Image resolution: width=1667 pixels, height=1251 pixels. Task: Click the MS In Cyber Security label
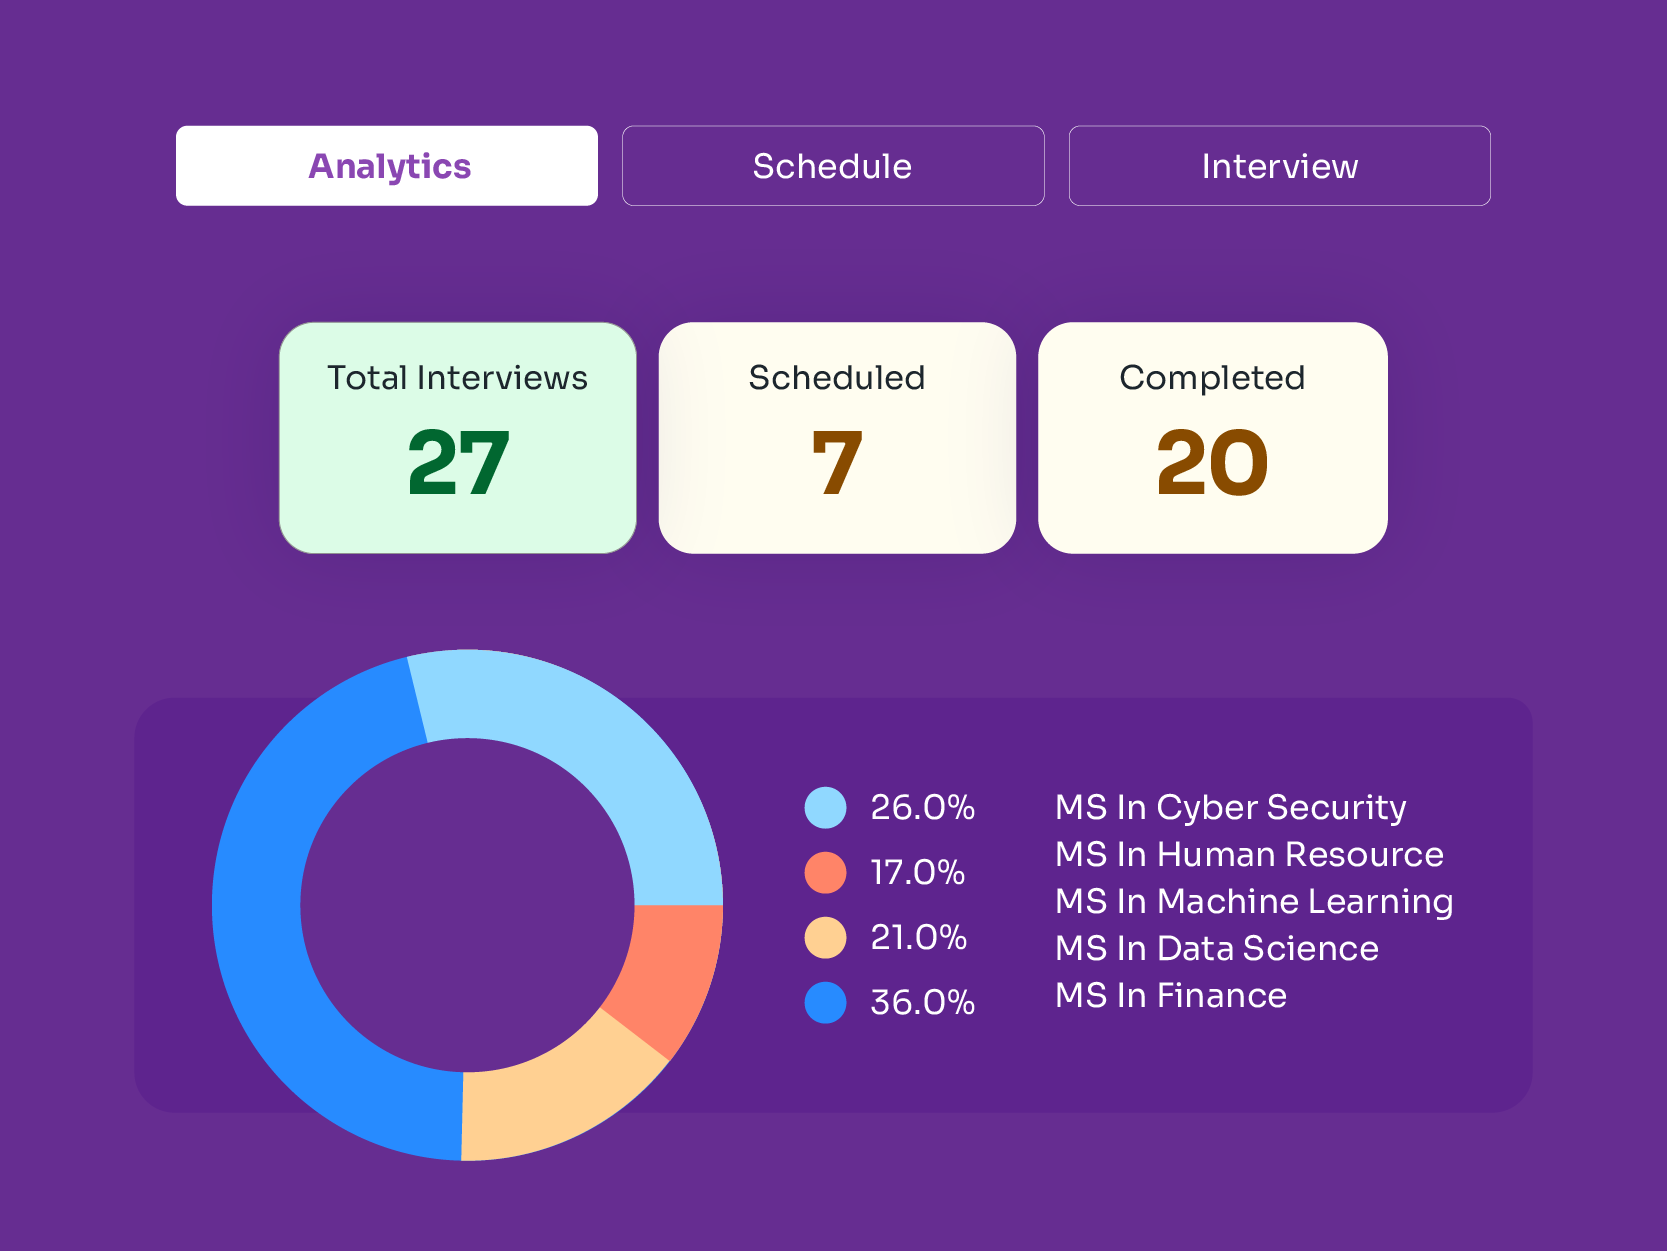(1230, 808)
